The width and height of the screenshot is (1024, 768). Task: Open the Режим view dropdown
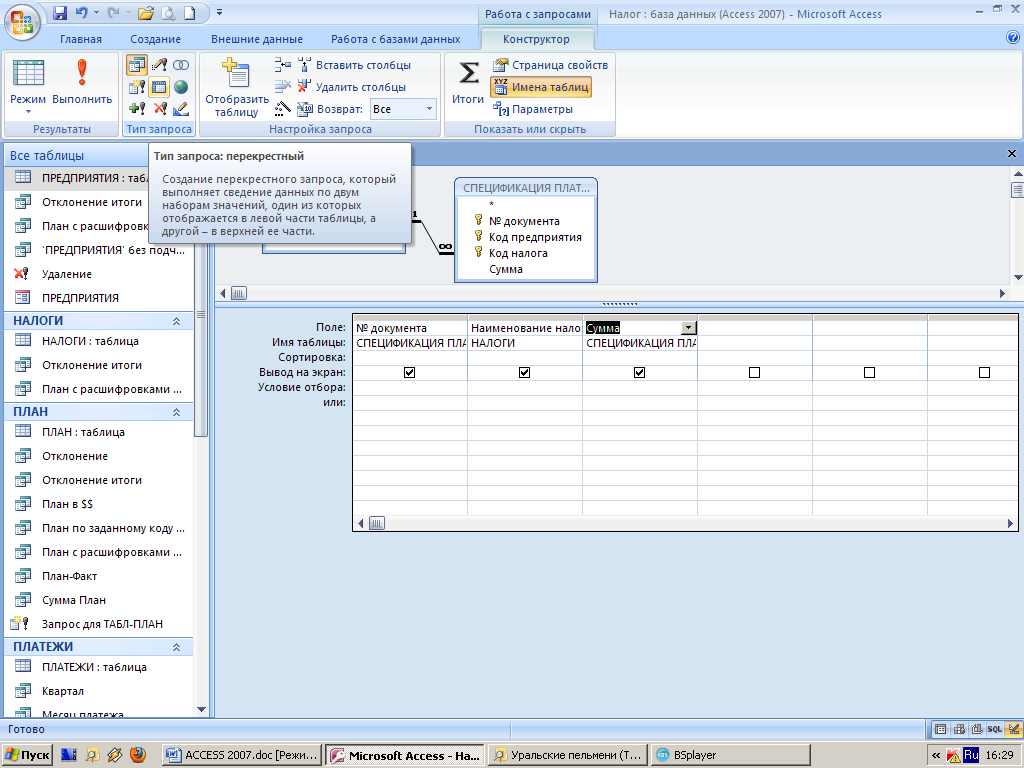pos(28,111)
